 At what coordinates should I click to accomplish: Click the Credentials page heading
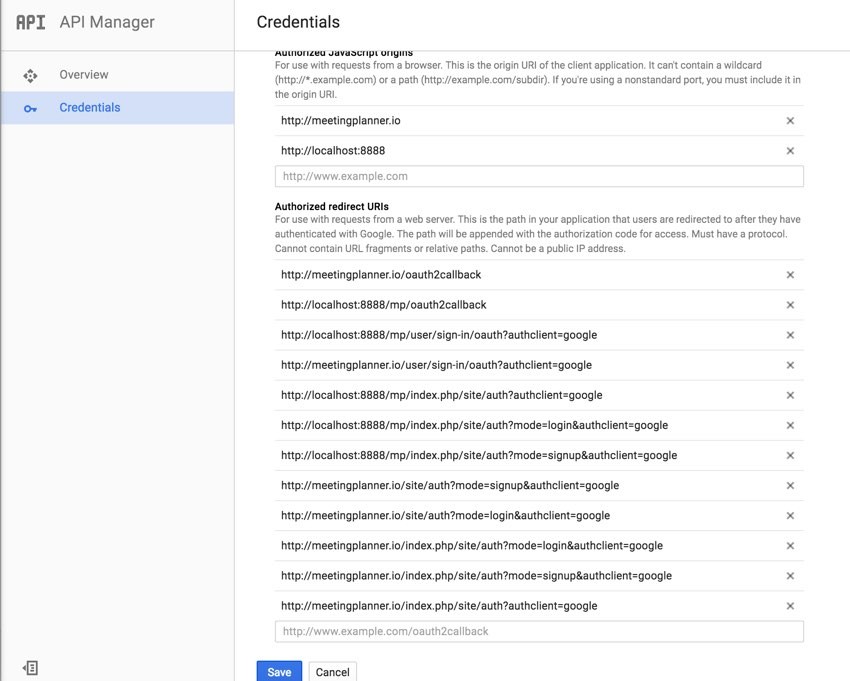click(x=298, y=22)
